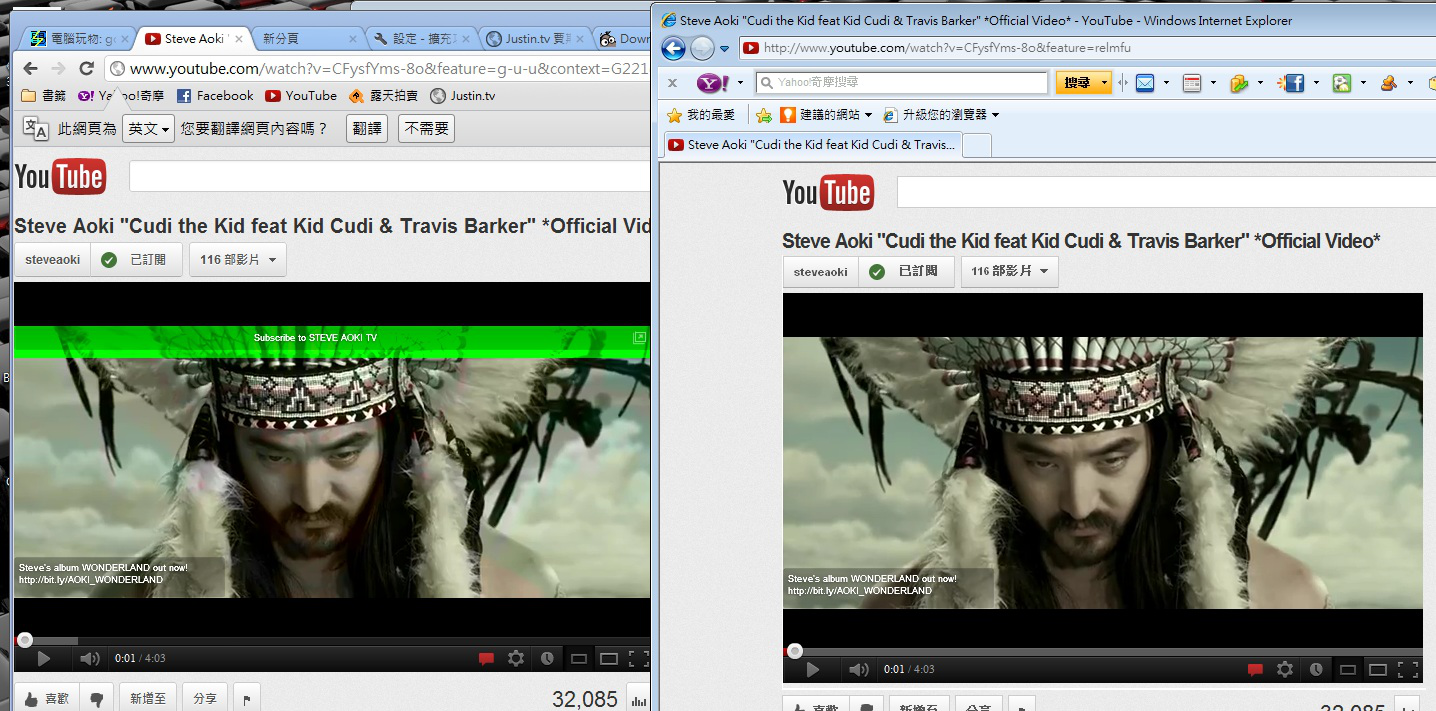Screen dimensions: 1436x711
Task: Open the Facebook icon in Yahoo toolbar
Action: click(x=1294, y=83)
